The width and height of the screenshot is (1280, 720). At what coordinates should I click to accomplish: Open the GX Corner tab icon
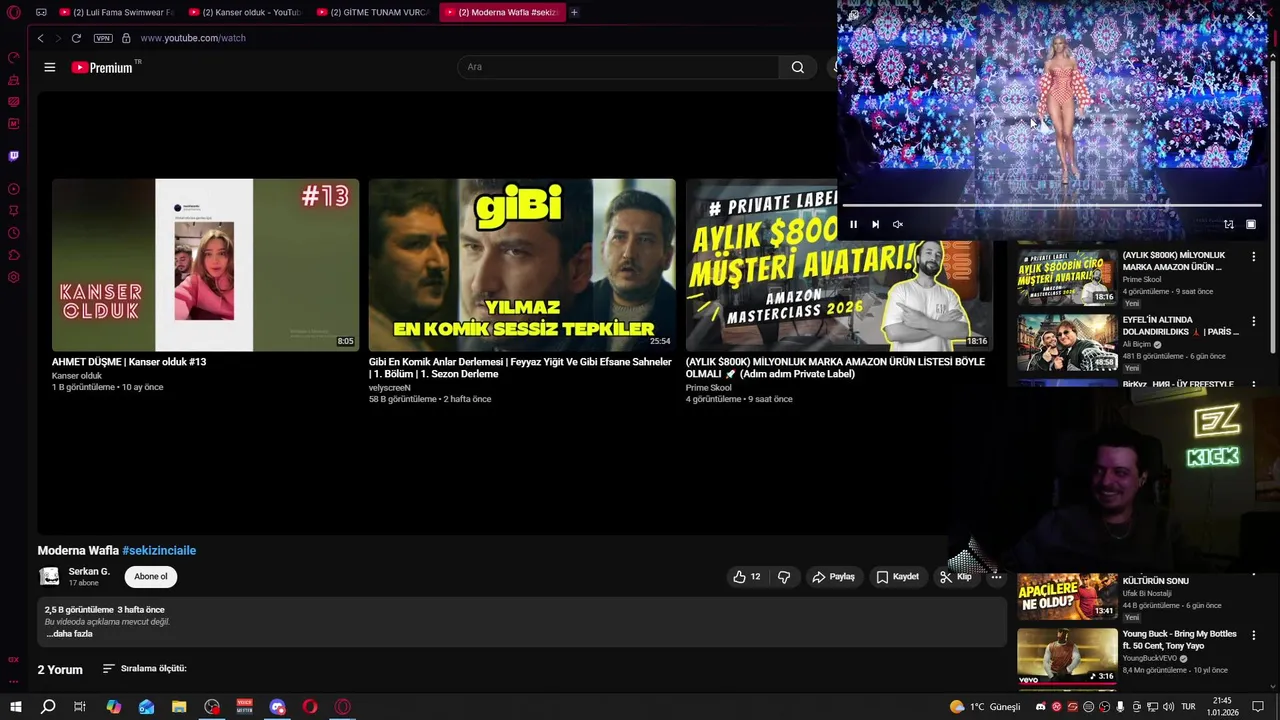click(41, 12)
